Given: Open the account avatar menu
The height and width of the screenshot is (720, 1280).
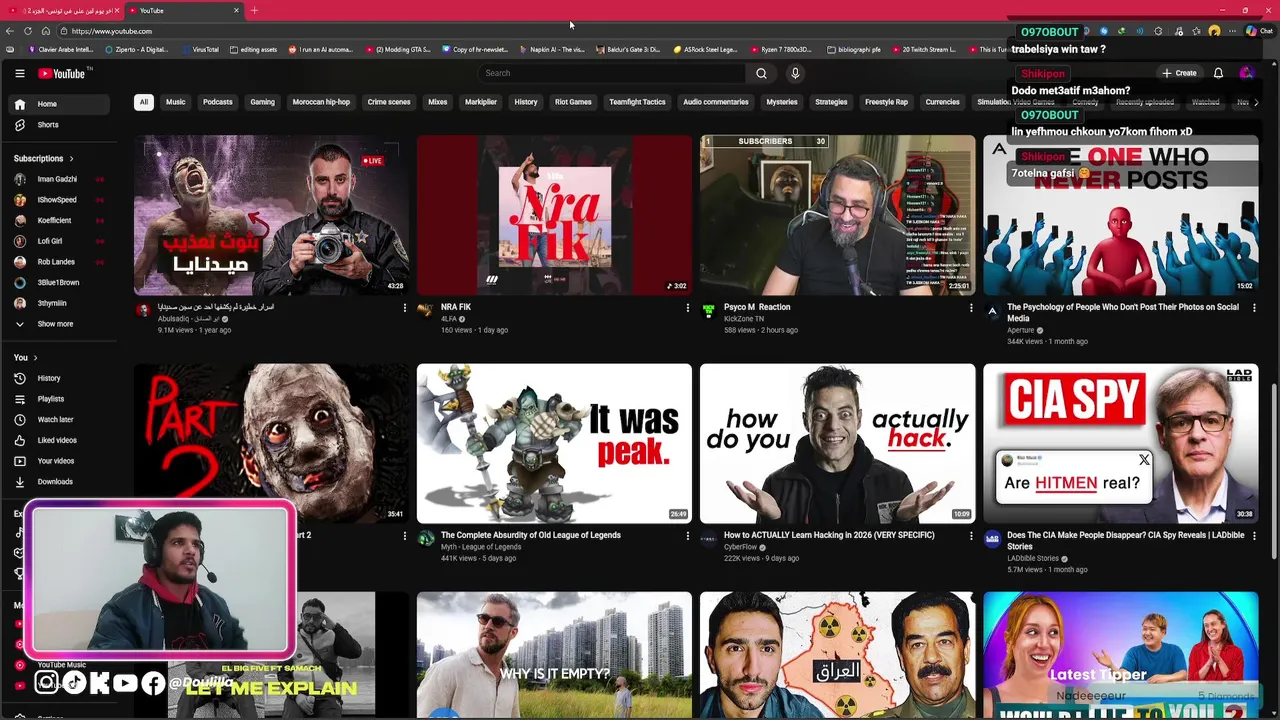Looking at the screenshot, I should pyautogui.click(x=1246, y=73).
